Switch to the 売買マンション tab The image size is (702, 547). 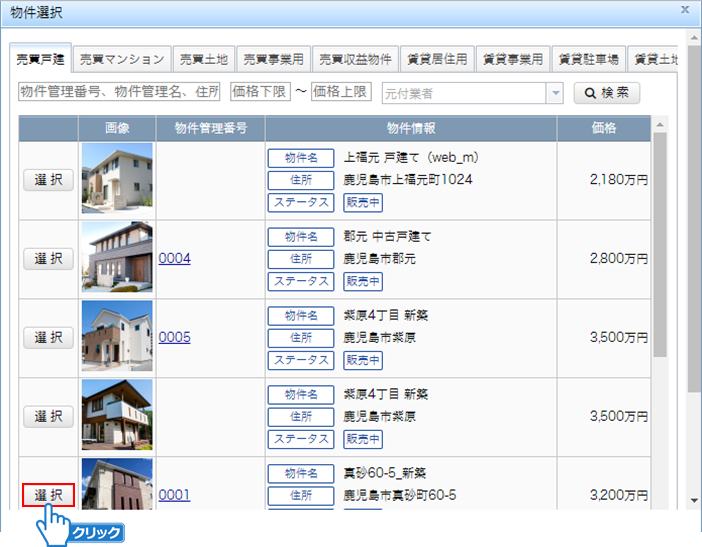click(121, 59)
